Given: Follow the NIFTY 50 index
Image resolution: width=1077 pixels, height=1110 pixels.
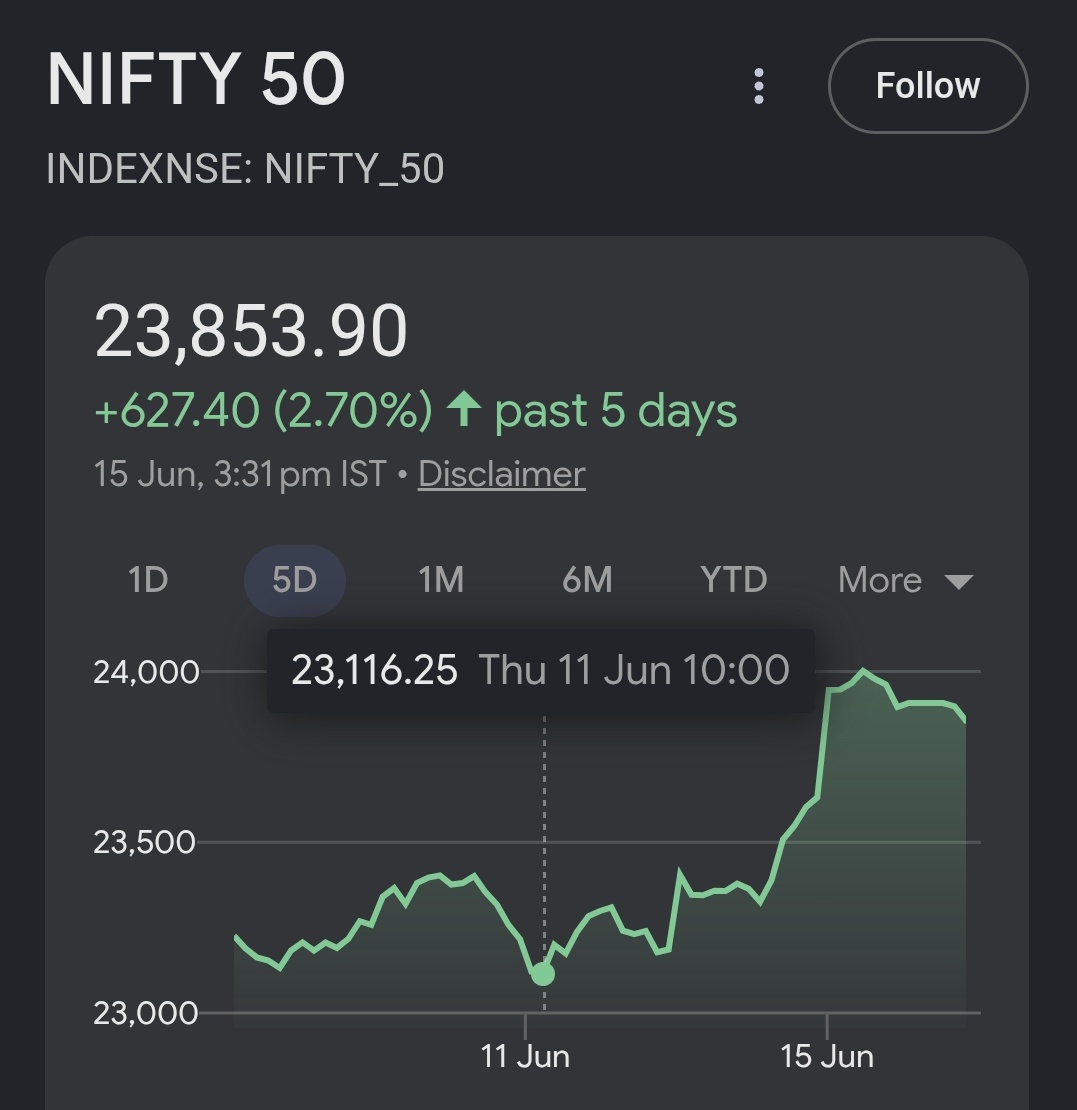Looking at the screenshot, I should pyautogui.click(x=928, y=86).
